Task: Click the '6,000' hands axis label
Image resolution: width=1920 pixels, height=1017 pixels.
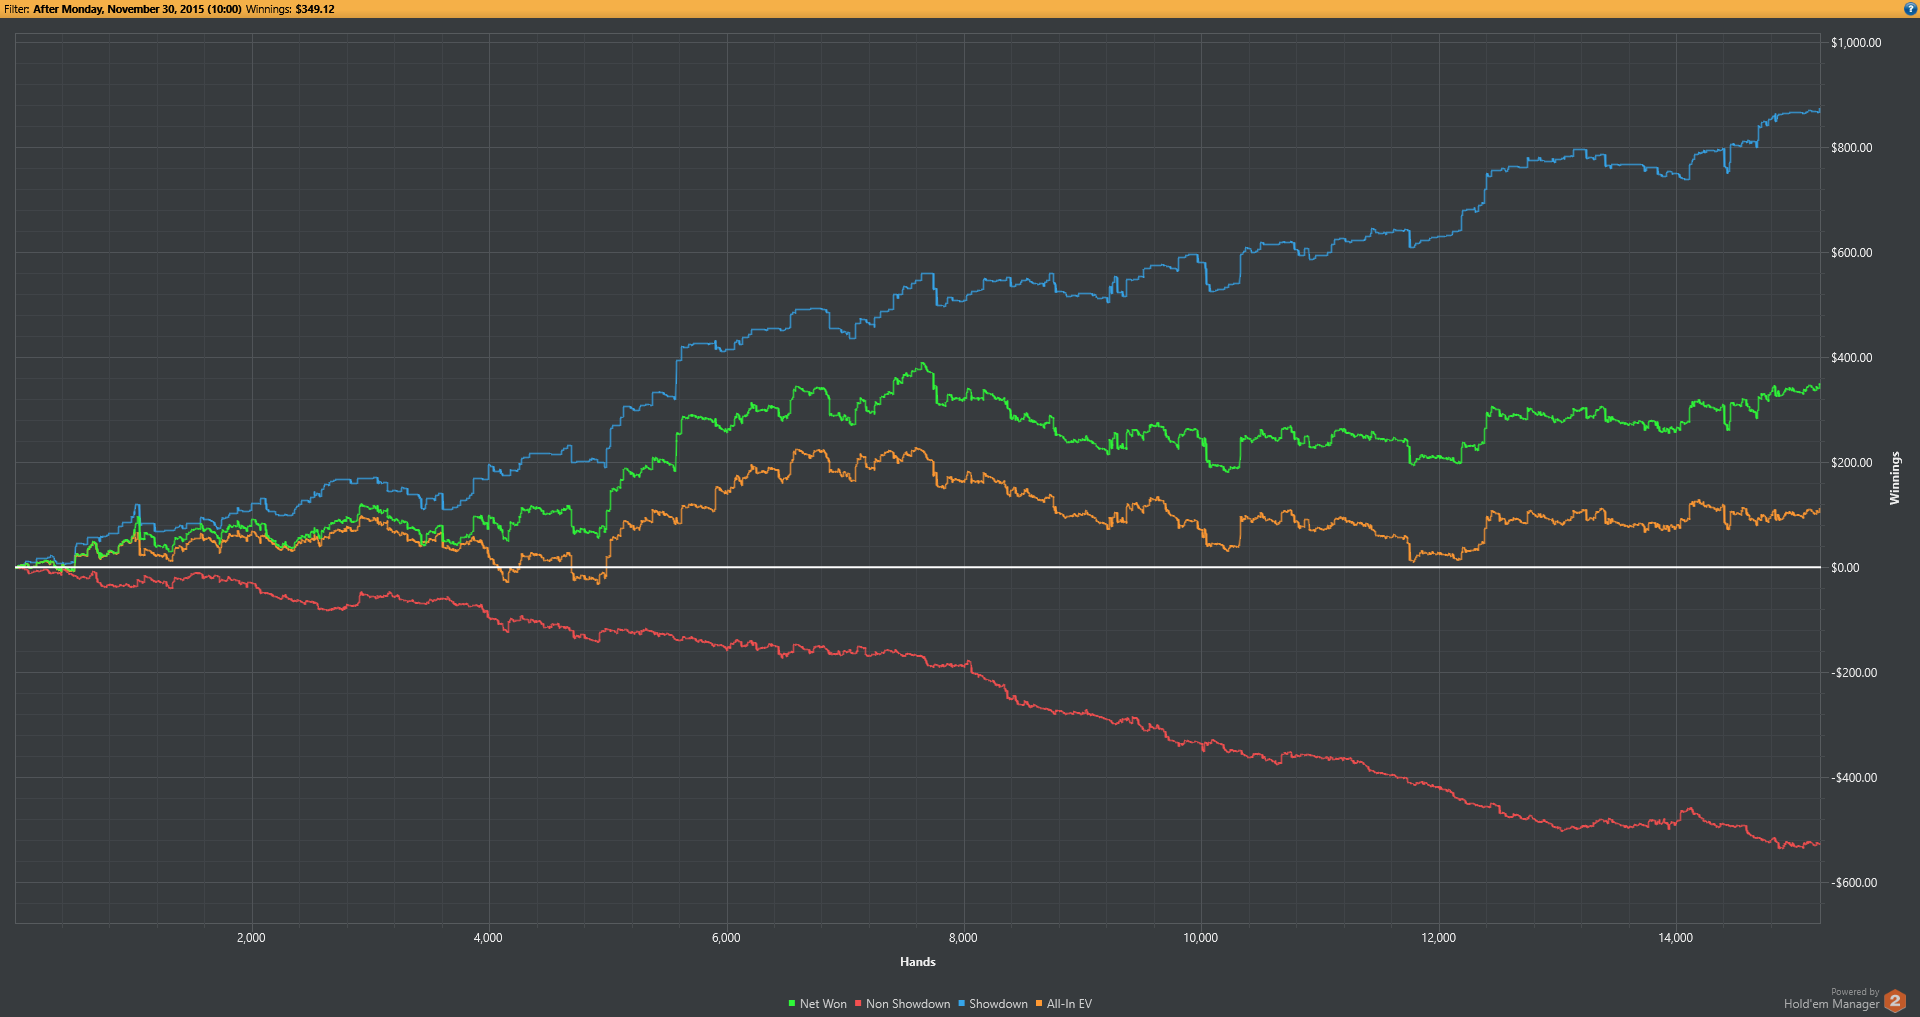Action: [x=726, y=938]
